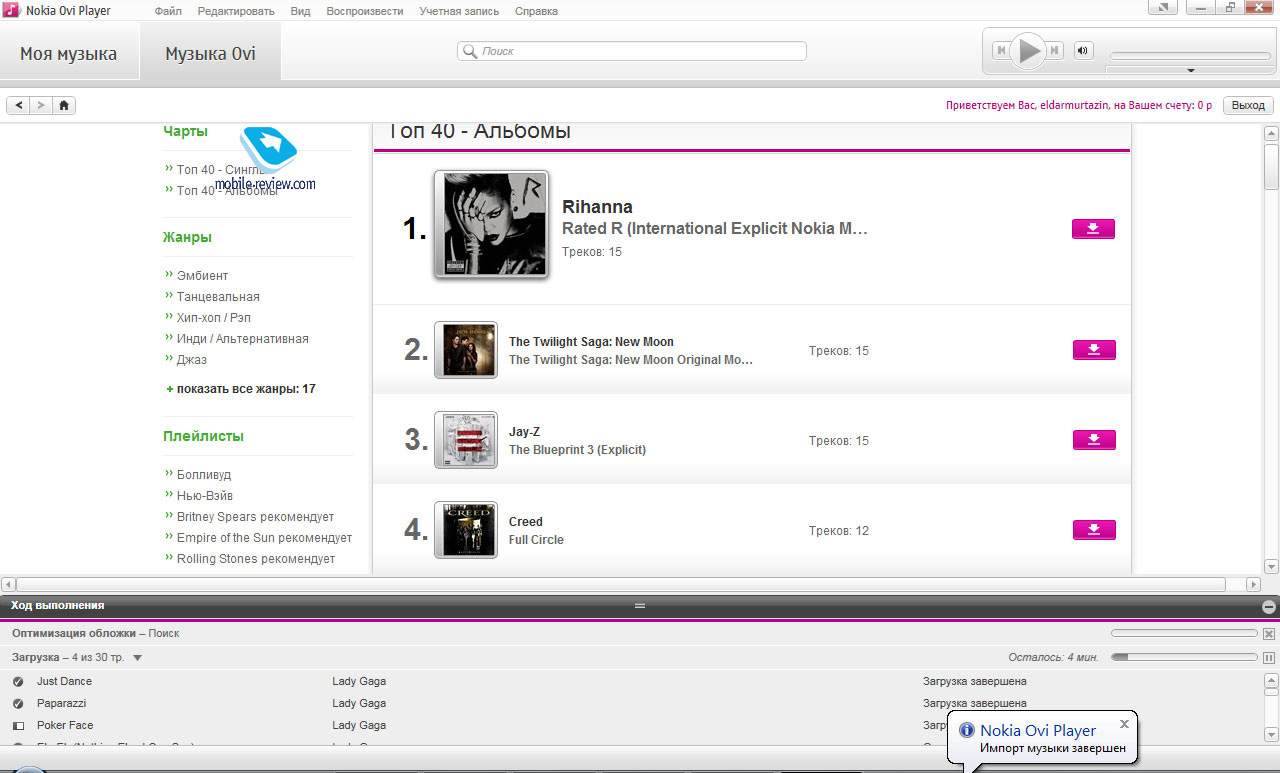1280x773 pixels.
Task: Browse the Танцевальная genre
Action: [218, 297]
